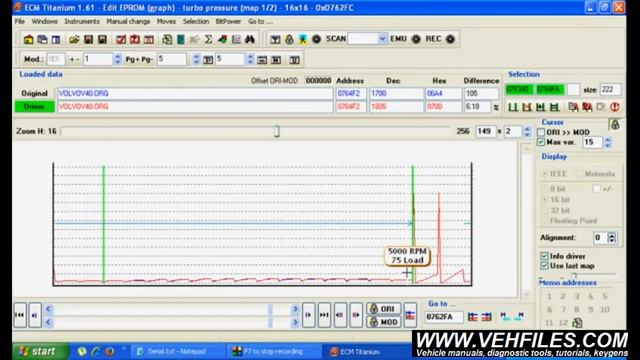Click the teal book icon in toolbar
640x360 pixels.
(x=181, y=39)
